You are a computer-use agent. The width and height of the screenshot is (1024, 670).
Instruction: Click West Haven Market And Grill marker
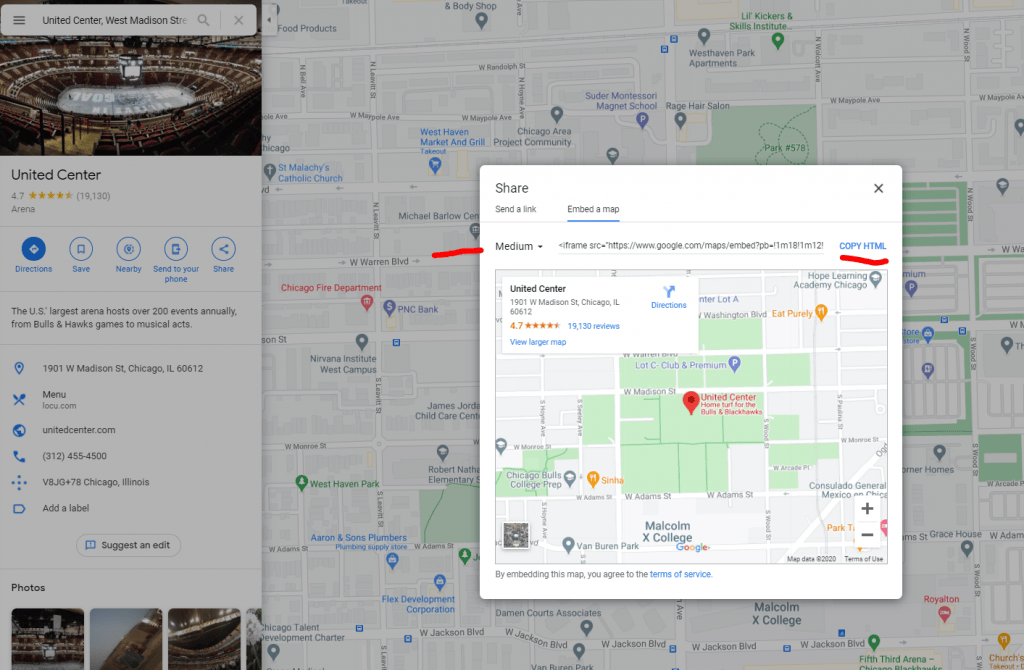click(434, 166)
